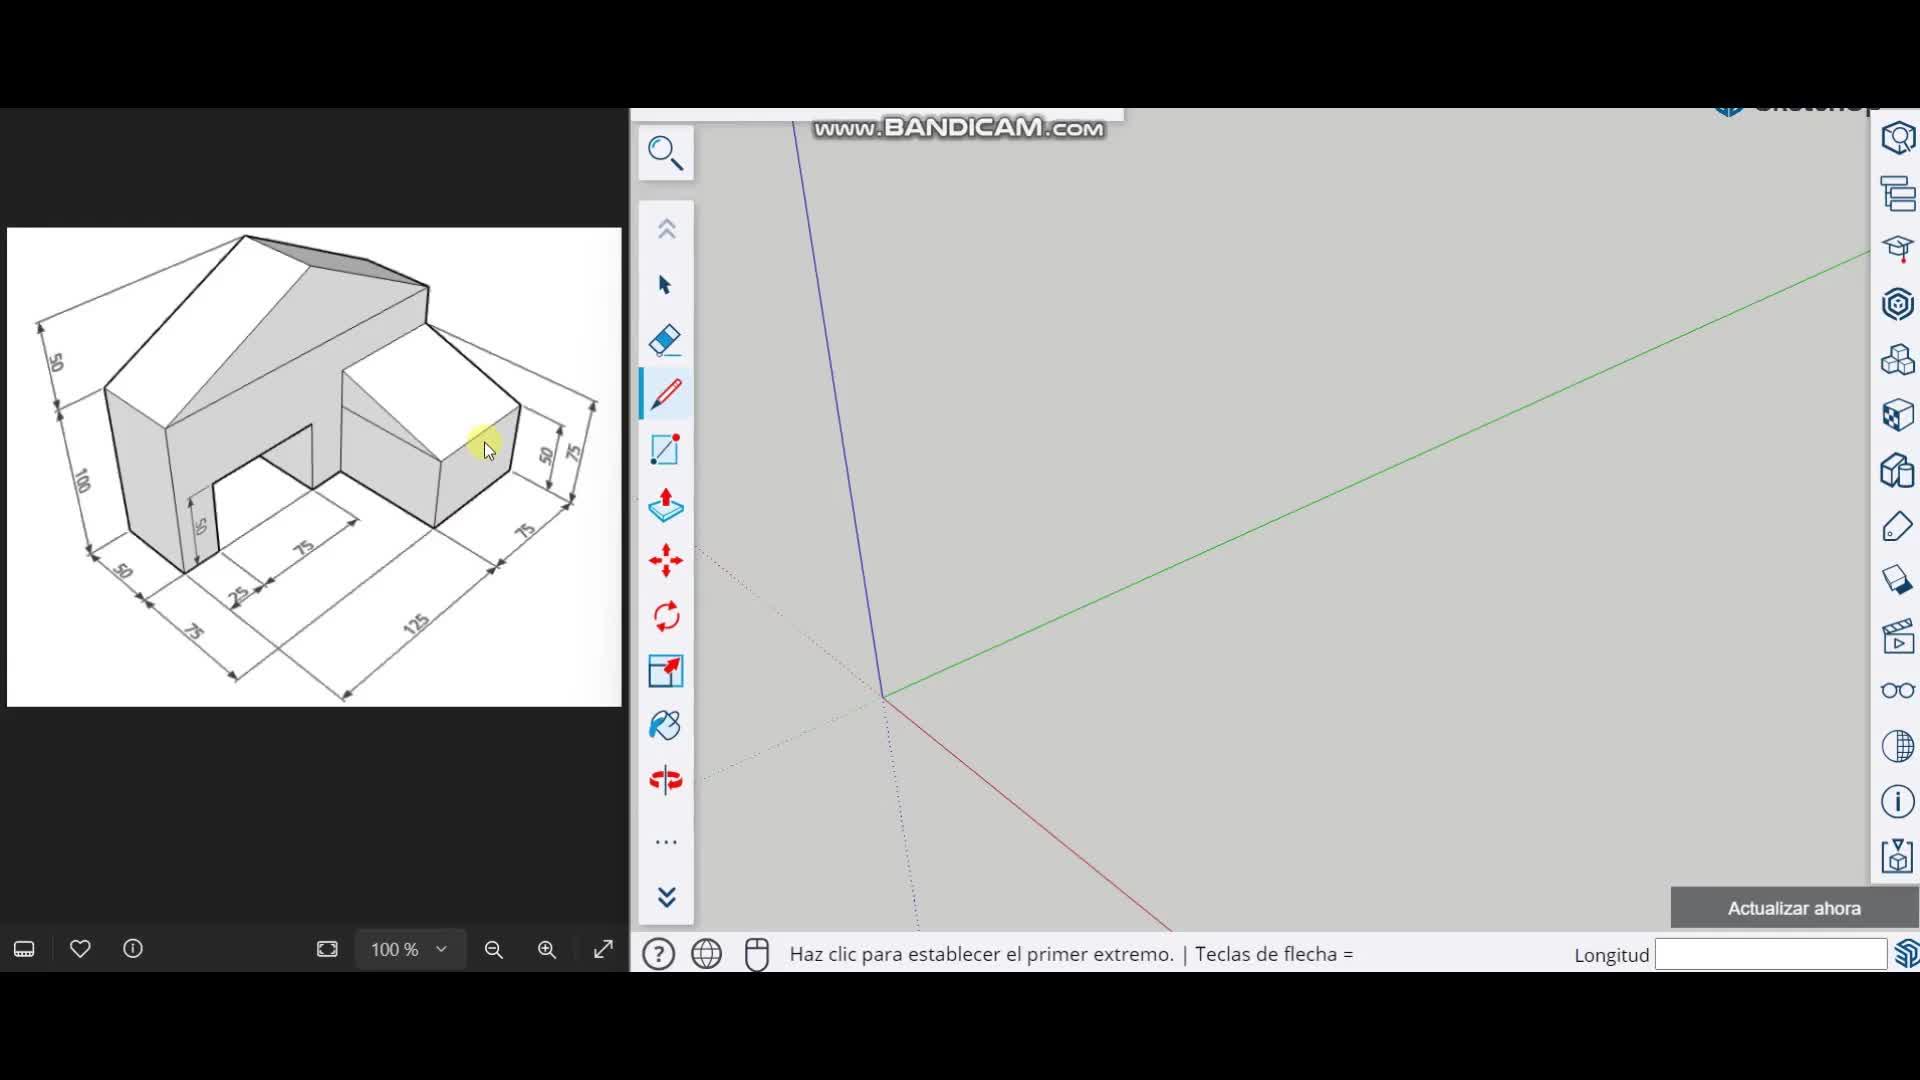Viewport: 1920px width, 1080px height.
Task: Select the Push/Pull tool
Action: pyautogui.click(x=665, y=506)
